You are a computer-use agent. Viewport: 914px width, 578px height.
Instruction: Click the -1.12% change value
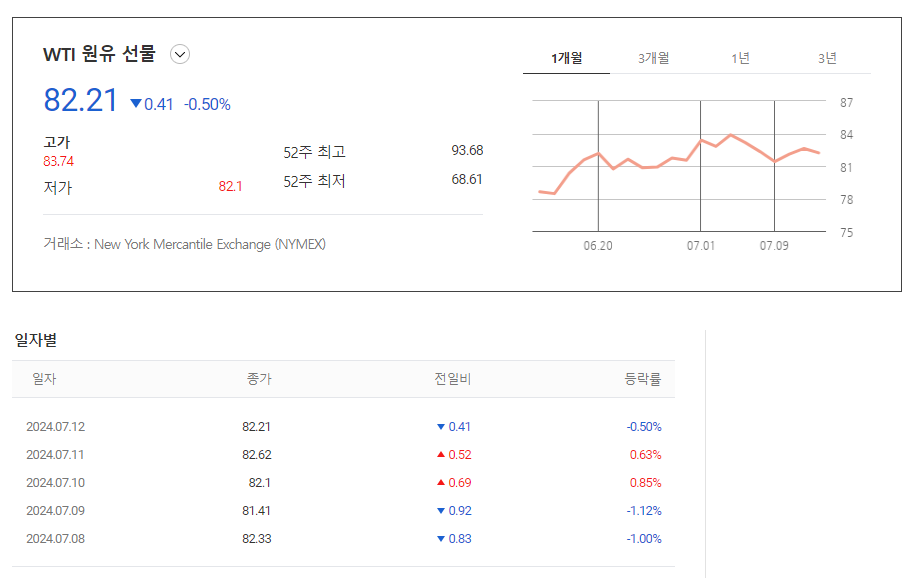pyautogui.click(x=644, y=511)
